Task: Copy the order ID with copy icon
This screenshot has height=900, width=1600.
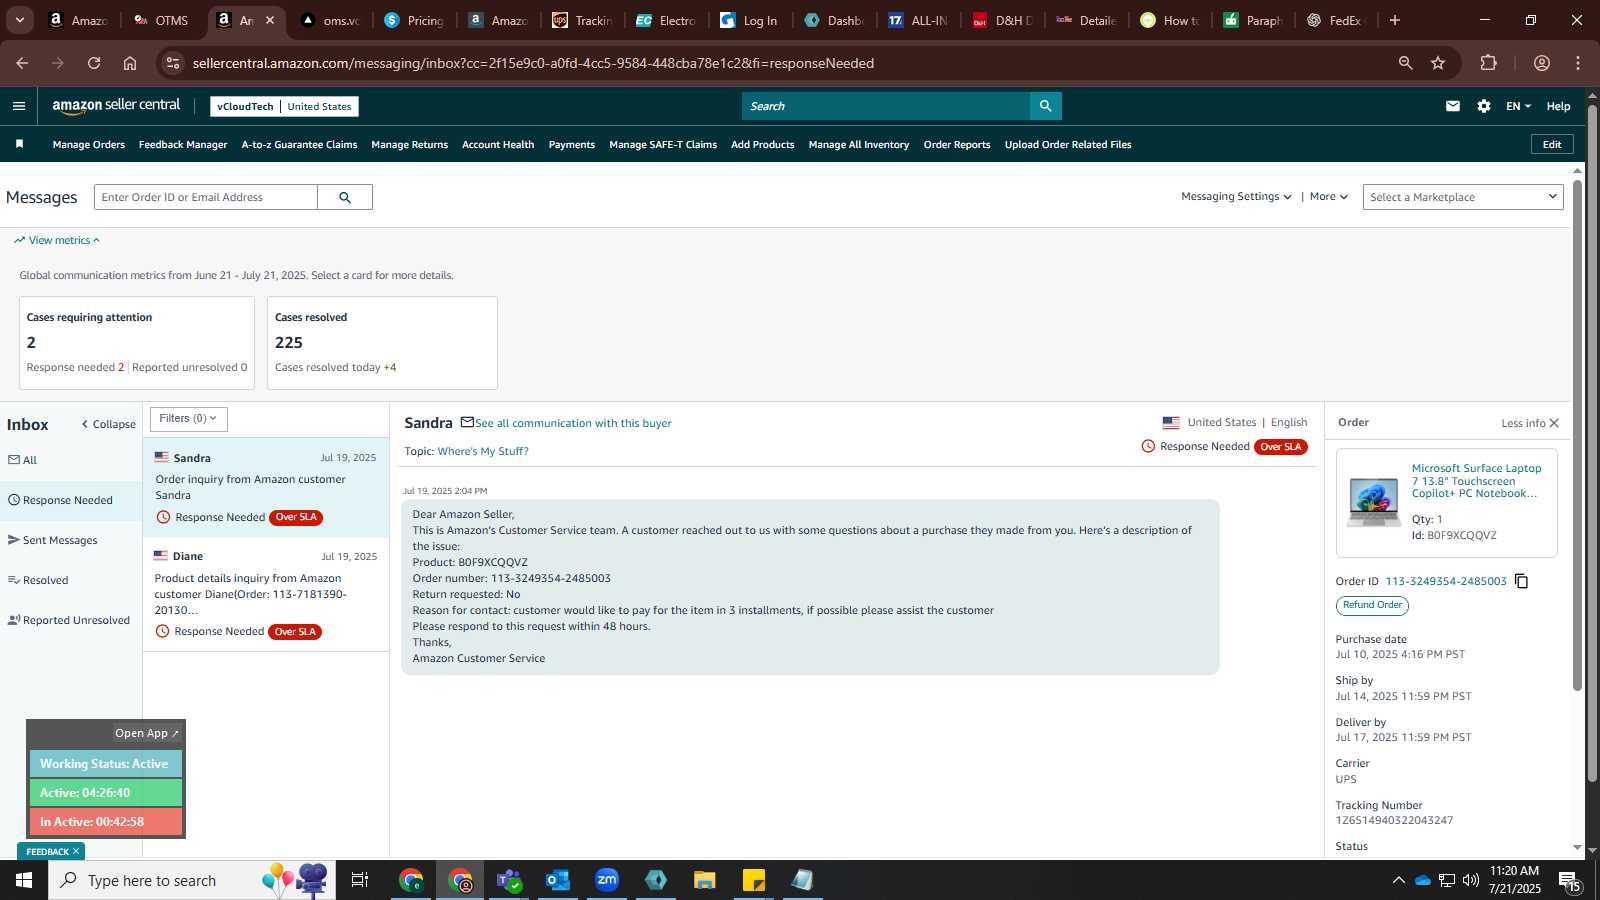Action: (x=1522, y=581)
